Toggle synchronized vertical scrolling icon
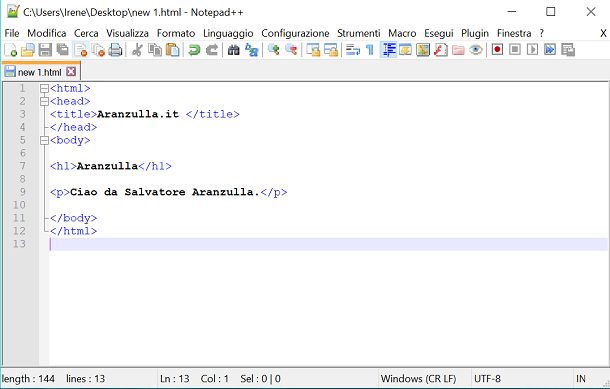This screenshot has height=389, width=610. pos(313,50)
